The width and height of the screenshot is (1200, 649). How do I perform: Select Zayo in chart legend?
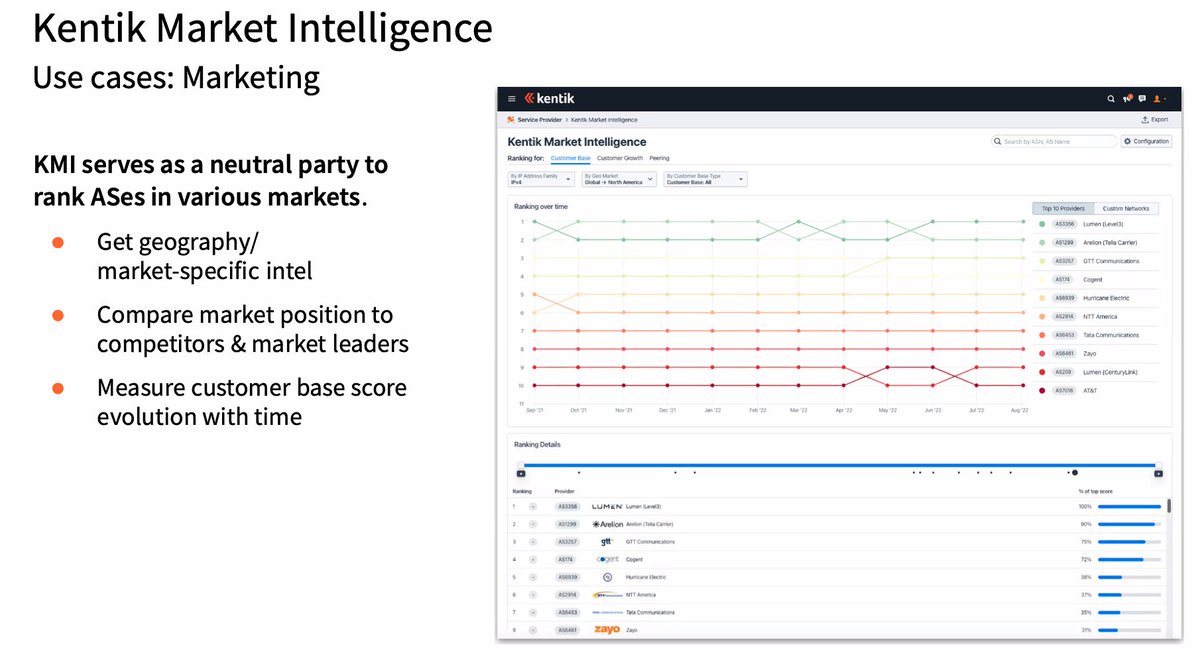pos(1088,353)
